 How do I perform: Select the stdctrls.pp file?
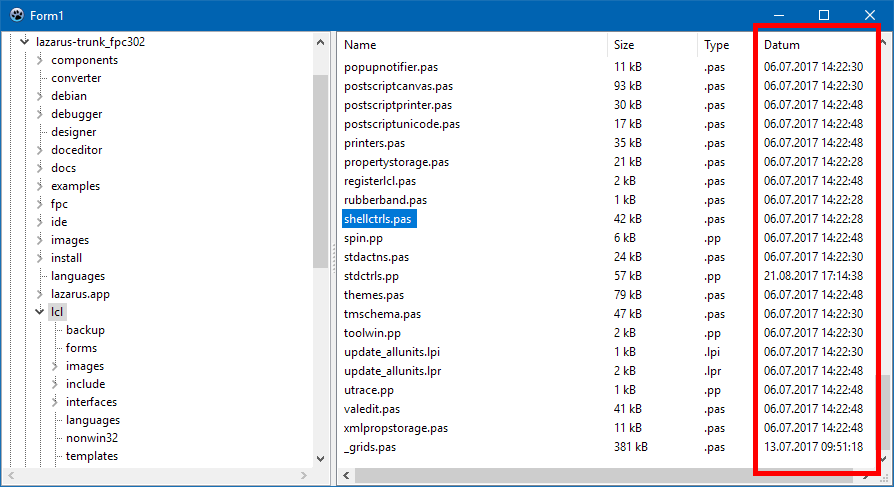tap(371, 276)
